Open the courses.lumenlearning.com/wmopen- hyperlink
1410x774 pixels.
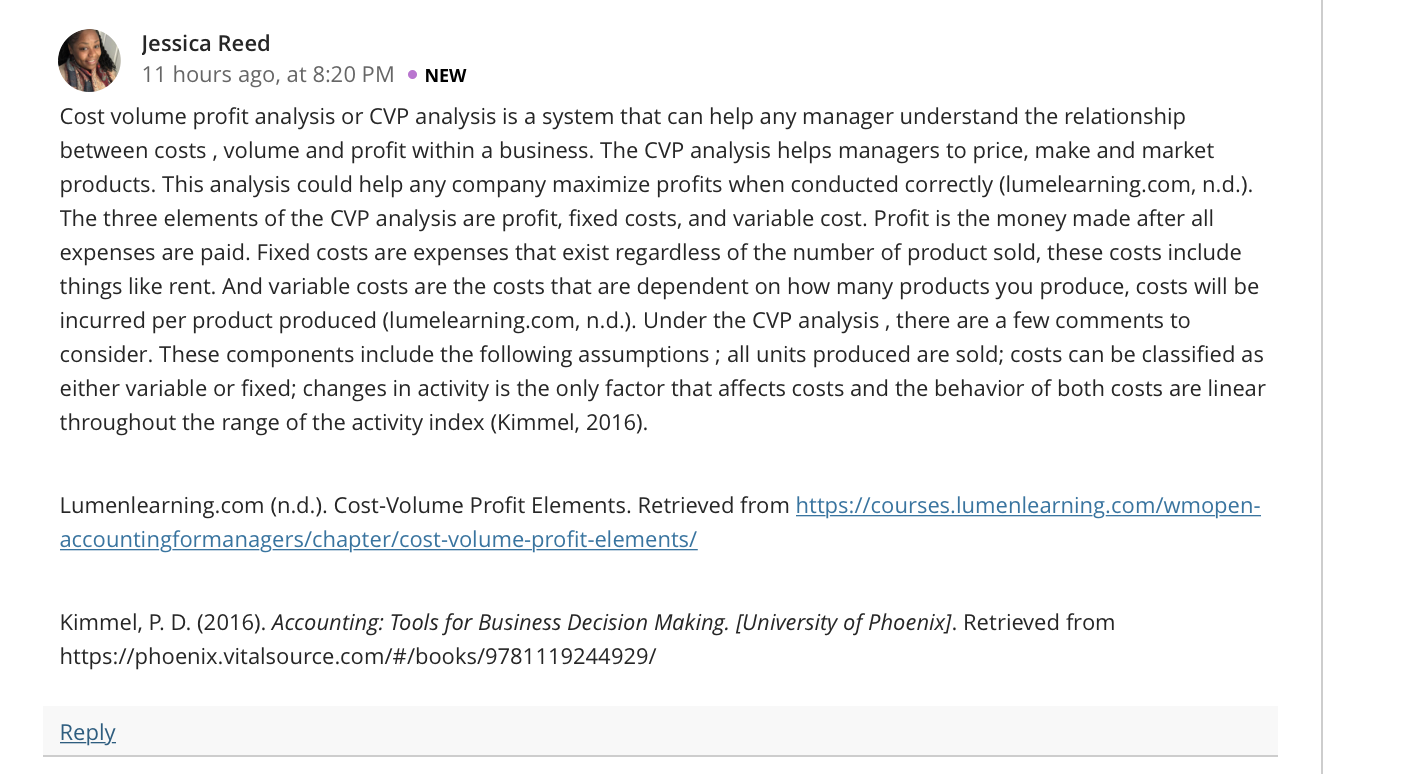[1028, 505]
